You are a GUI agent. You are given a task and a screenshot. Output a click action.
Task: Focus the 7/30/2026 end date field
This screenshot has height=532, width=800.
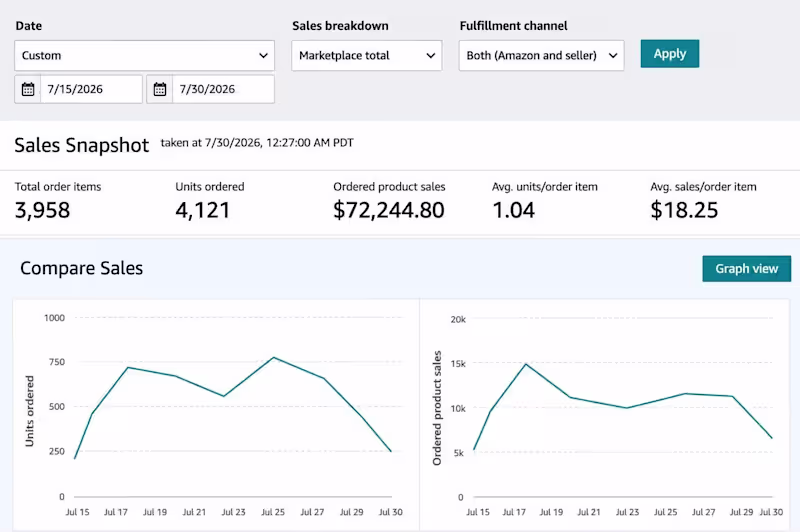click(223, 89)
